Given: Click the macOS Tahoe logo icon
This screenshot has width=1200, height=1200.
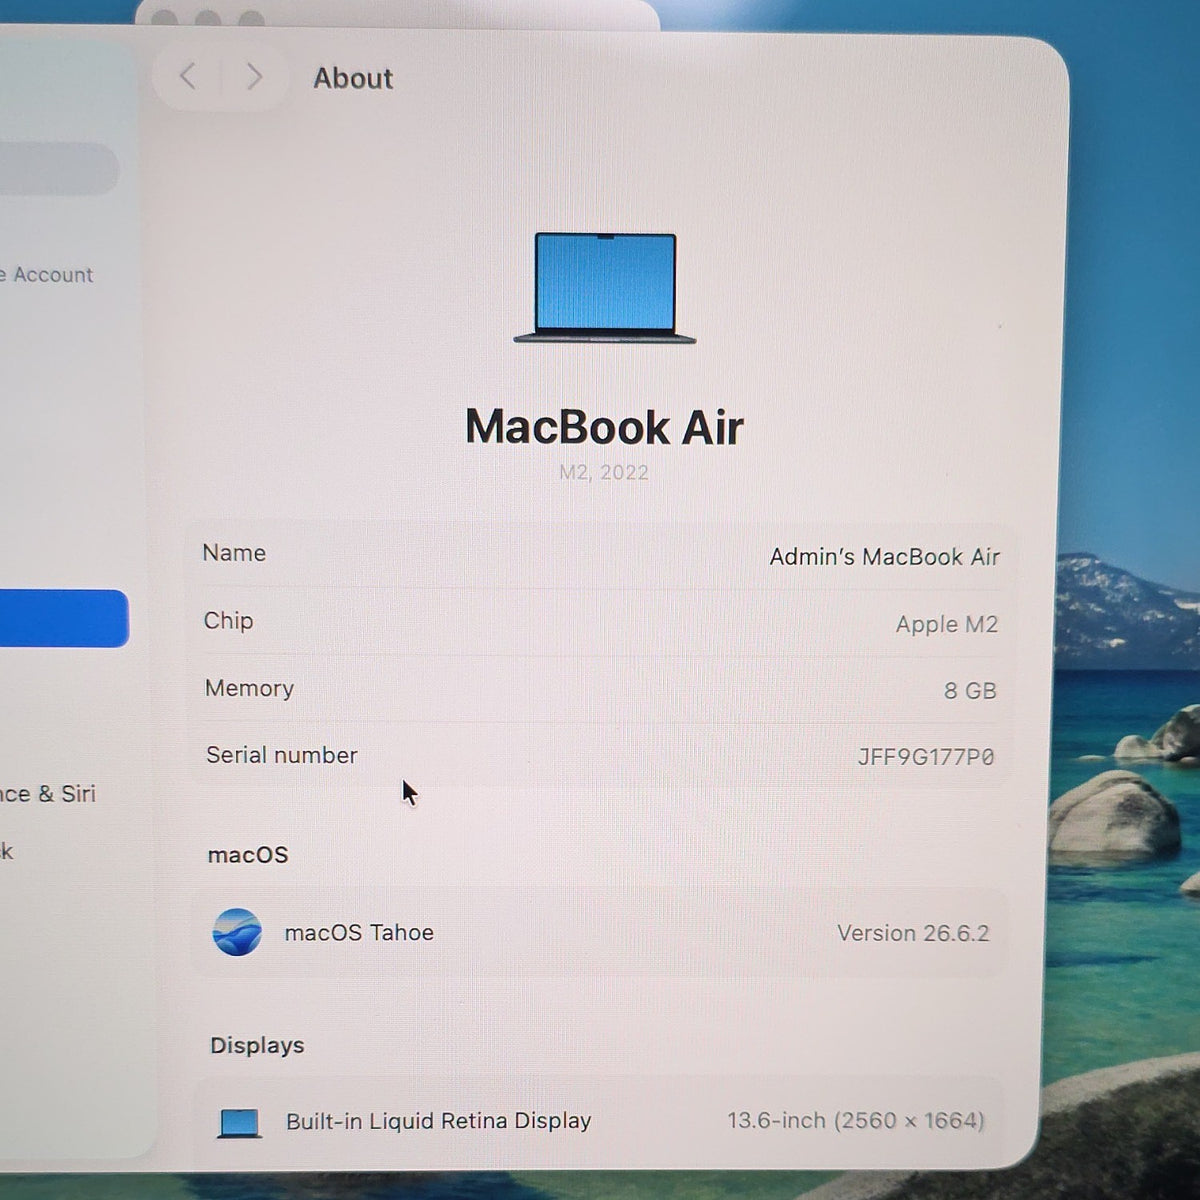Looking at the screenshot, I should 237,932.
